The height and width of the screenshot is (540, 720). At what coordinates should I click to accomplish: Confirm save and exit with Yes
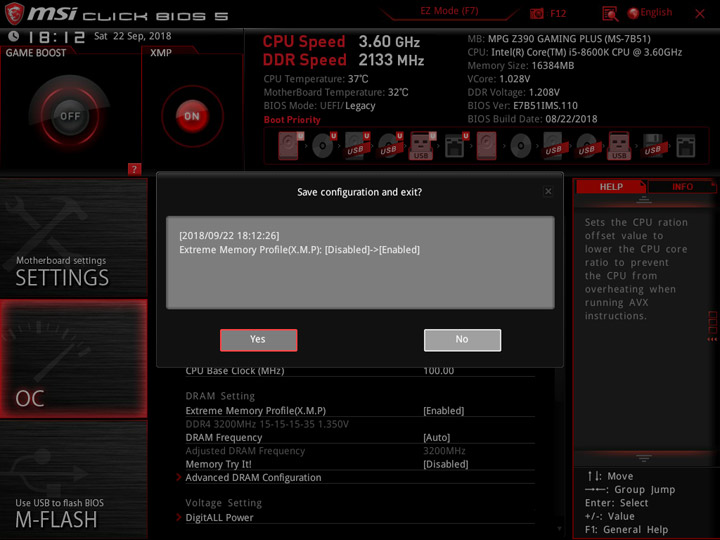[259, 340]
